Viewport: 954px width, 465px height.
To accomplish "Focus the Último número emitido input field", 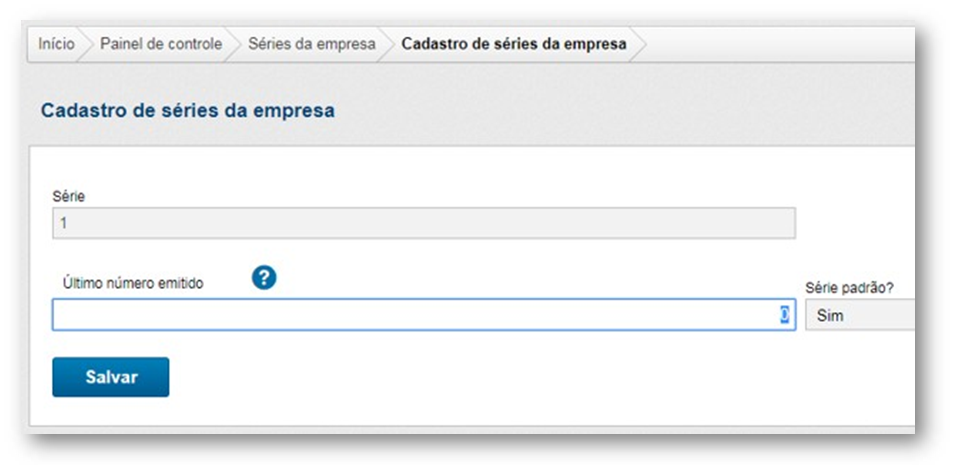I will click(x=410, y=316).
